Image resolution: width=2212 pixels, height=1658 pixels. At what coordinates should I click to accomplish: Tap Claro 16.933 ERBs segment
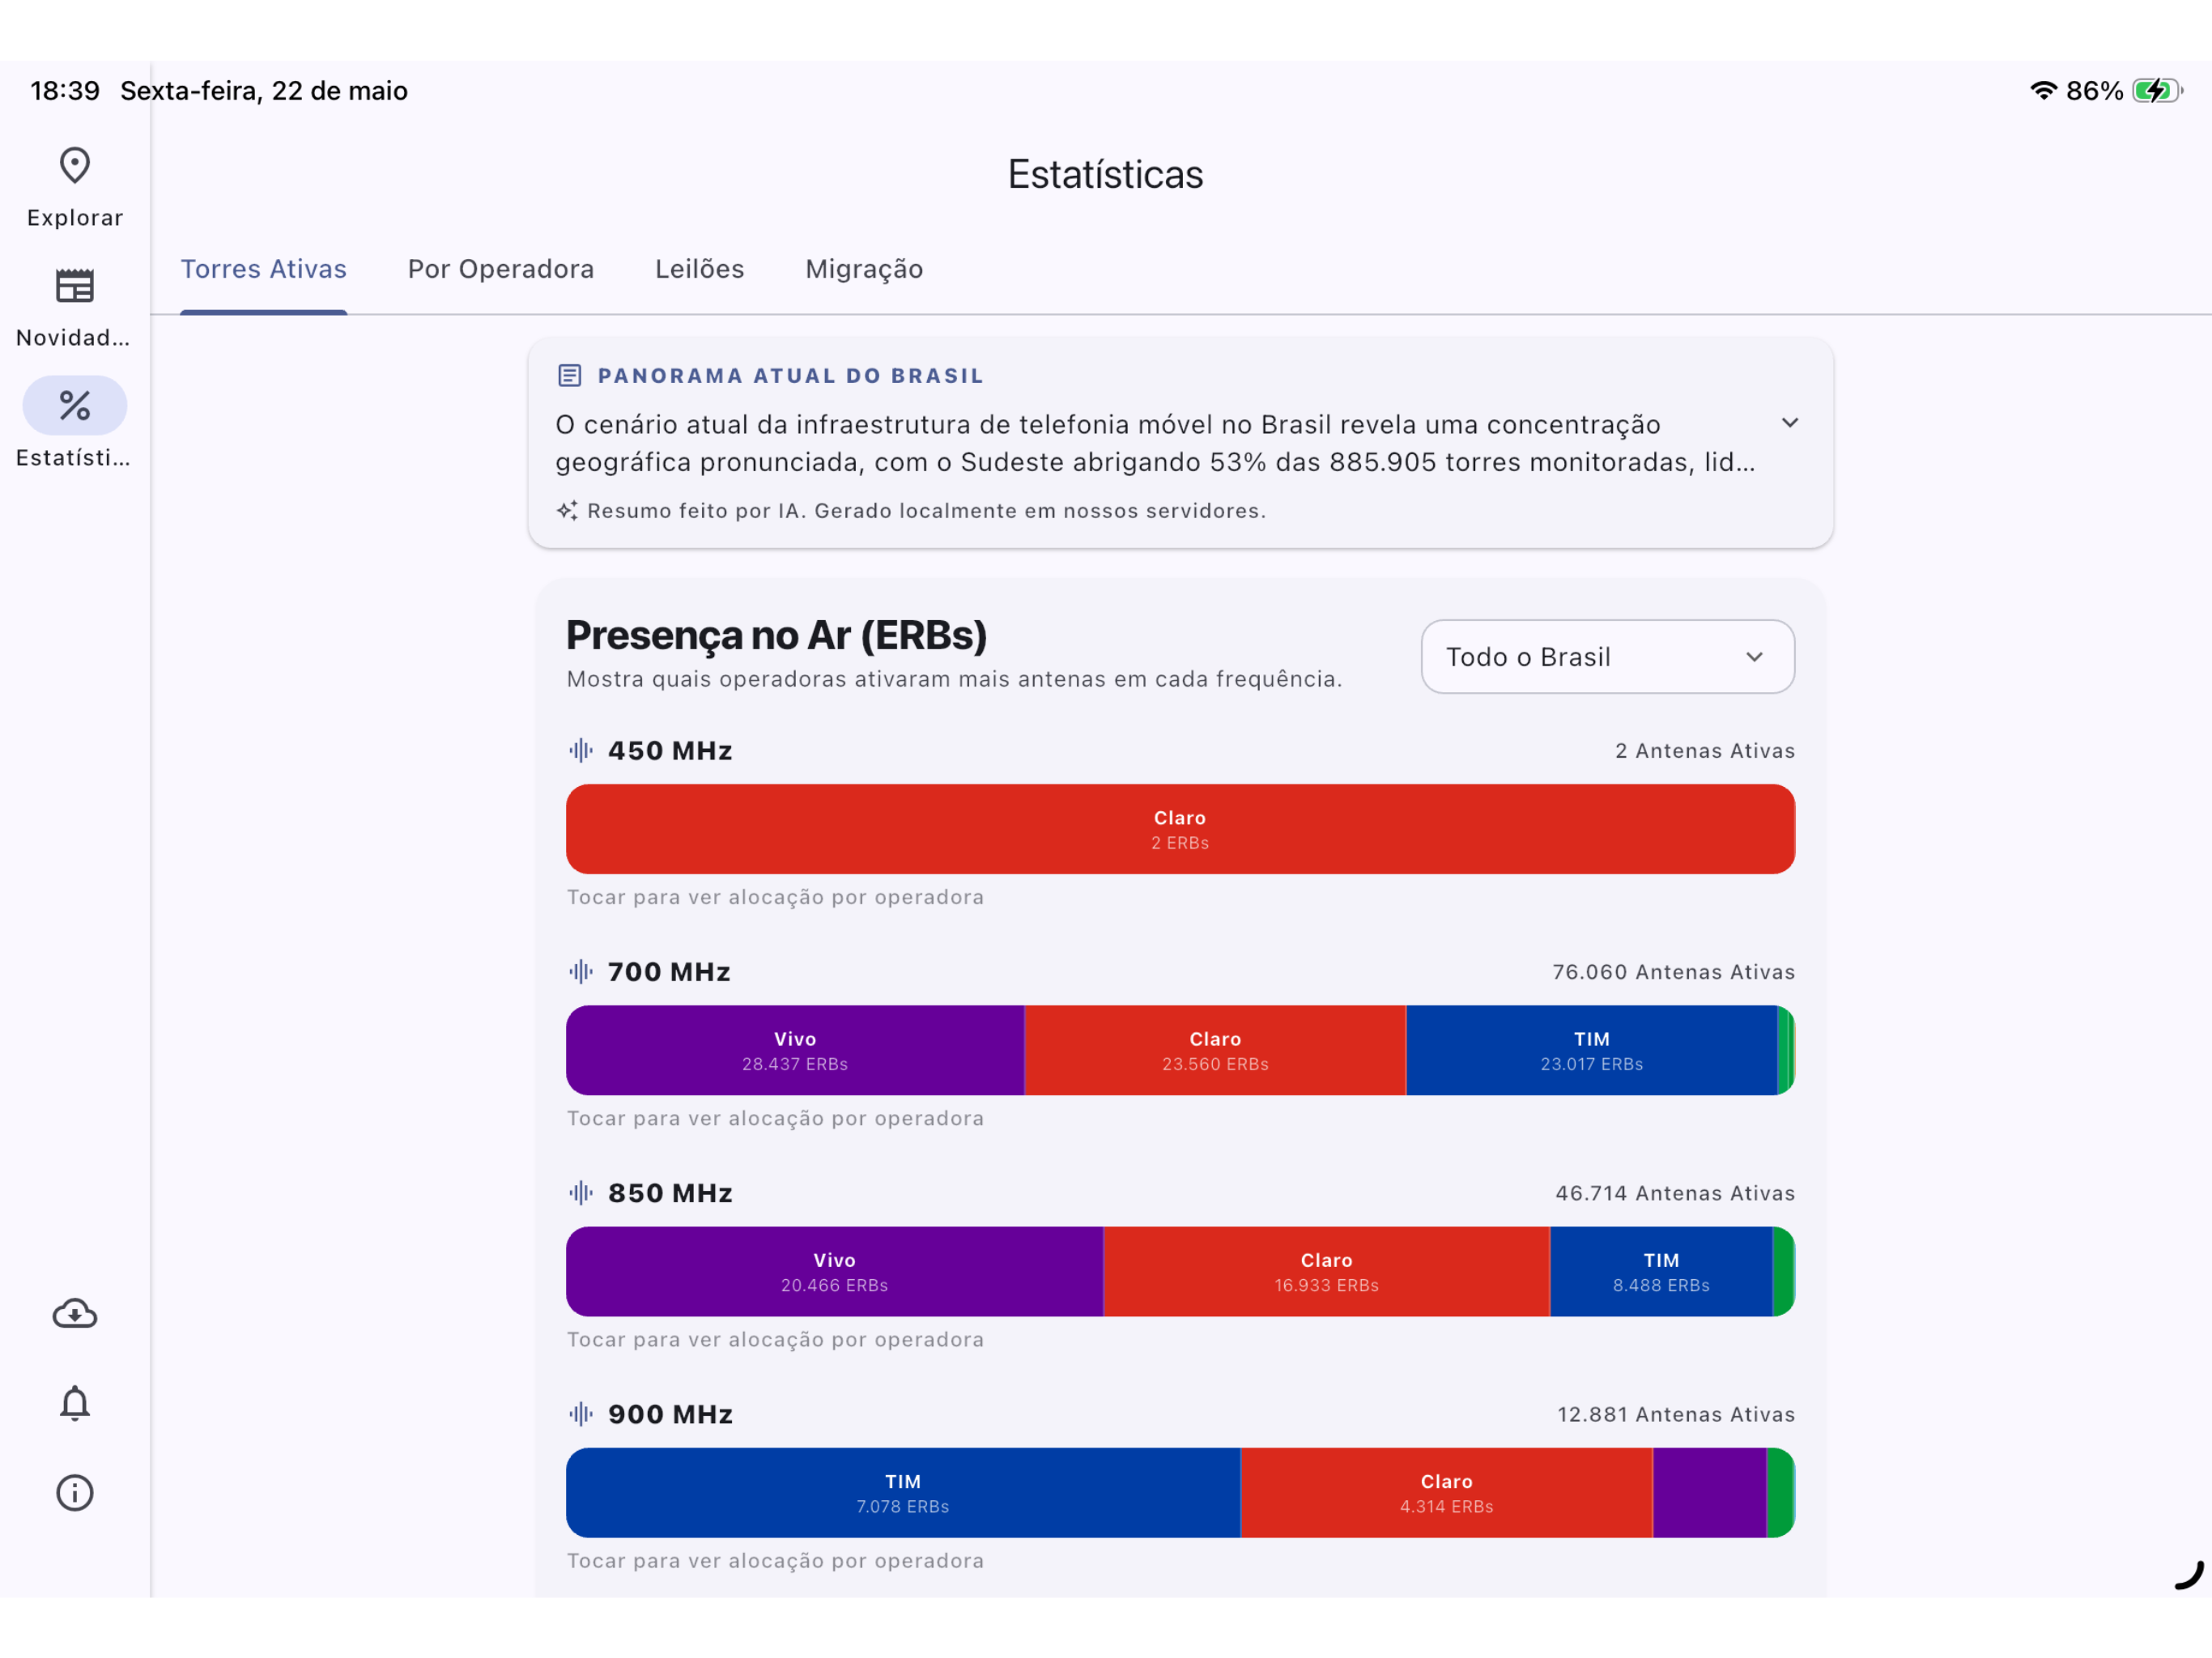pyautogui.click(x=1326, y=1271)
